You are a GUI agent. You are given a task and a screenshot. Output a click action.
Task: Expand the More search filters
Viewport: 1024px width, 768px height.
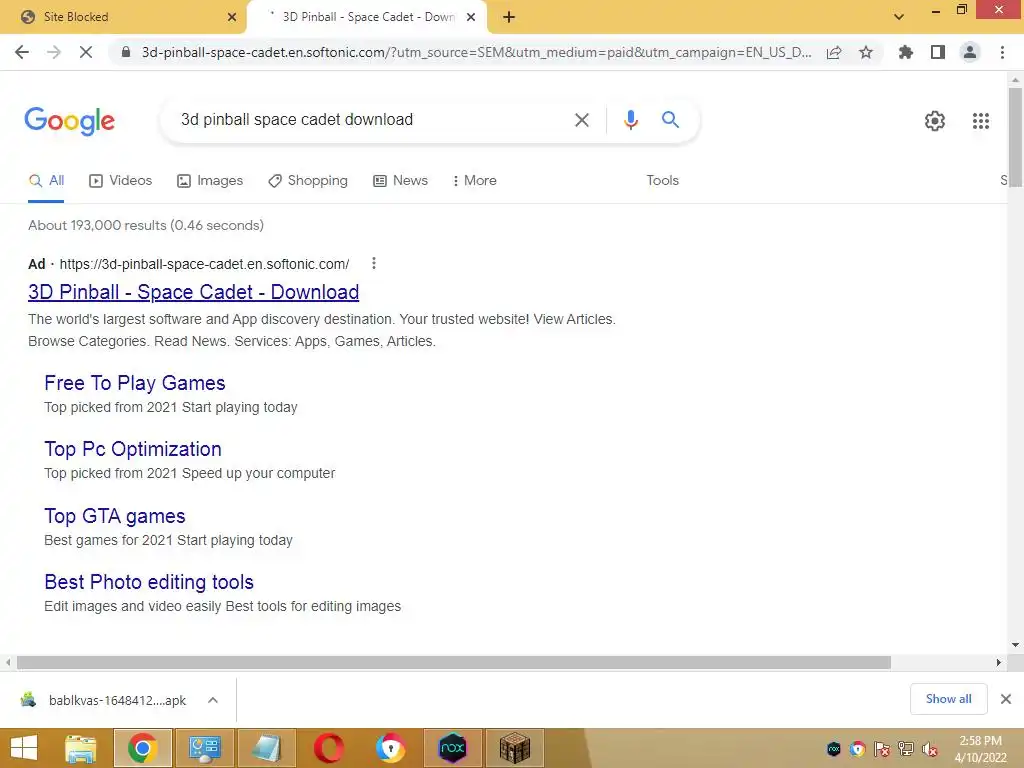[475, 181]
